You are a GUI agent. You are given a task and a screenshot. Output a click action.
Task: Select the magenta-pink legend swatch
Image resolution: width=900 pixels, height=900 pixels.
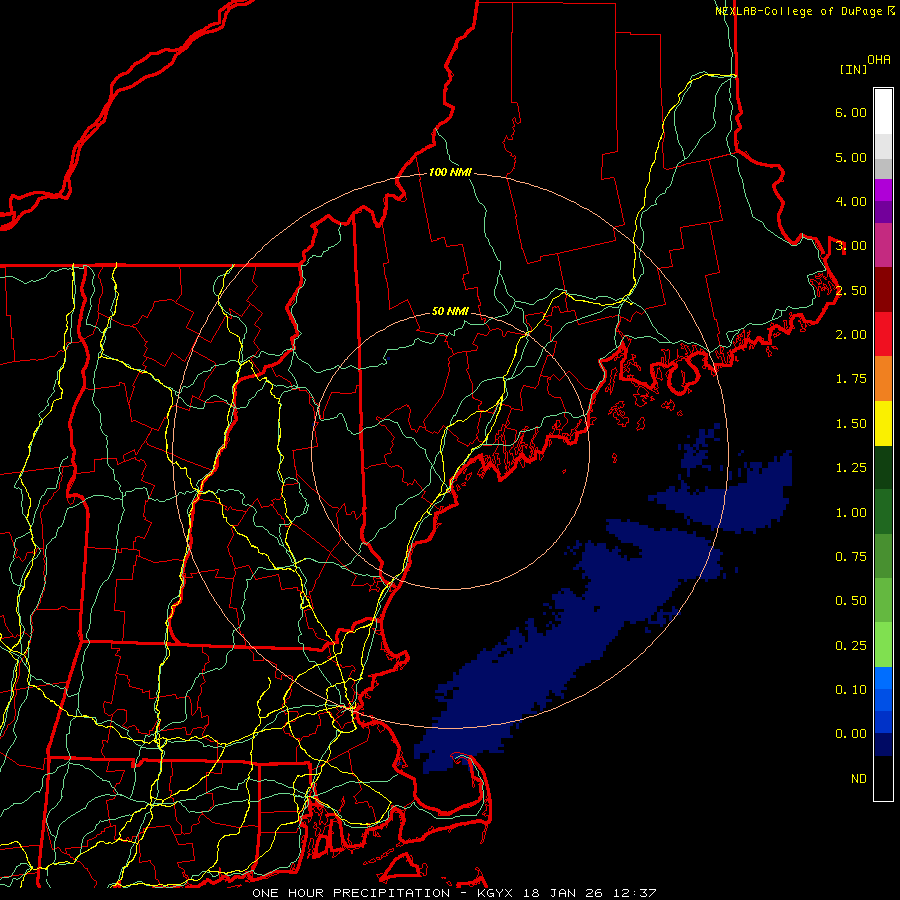pyautogui.click(x=883, y=245)
